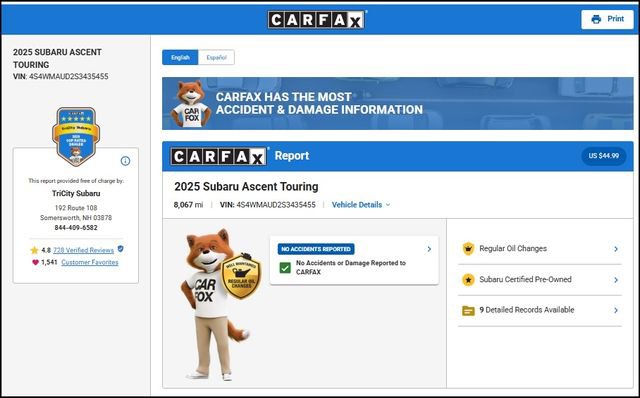The width and height of the screenshot is (640, 398).
Task: Click the Regular Oil Changes label
Action: click(513, 248)
